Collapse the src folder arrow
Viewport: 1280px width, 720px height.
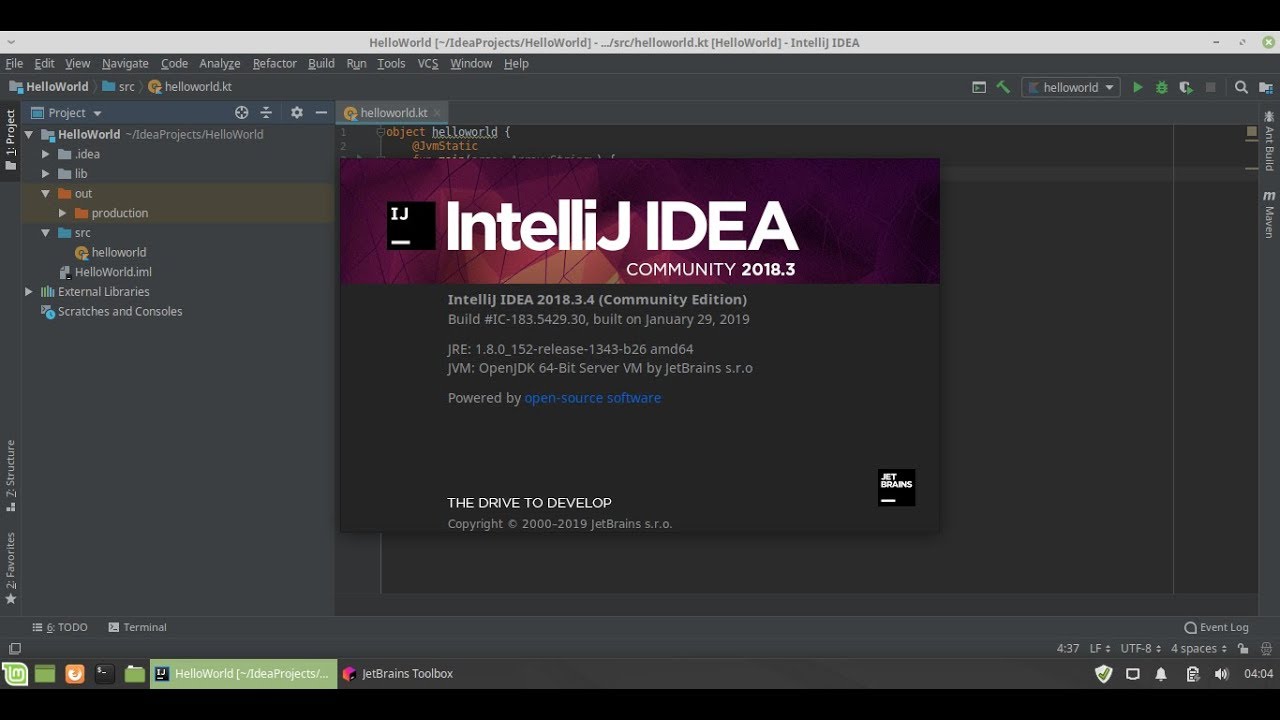pos(45,232)
